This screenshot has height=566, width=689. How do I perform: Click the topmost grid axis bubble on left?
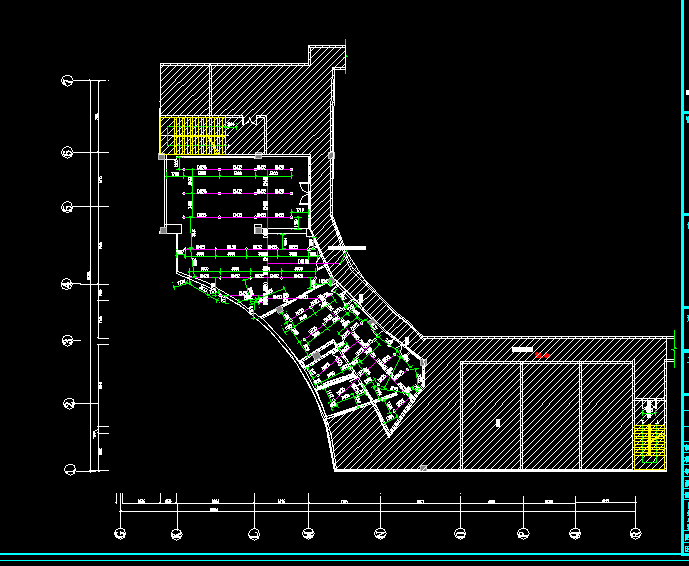coord(68,81)
